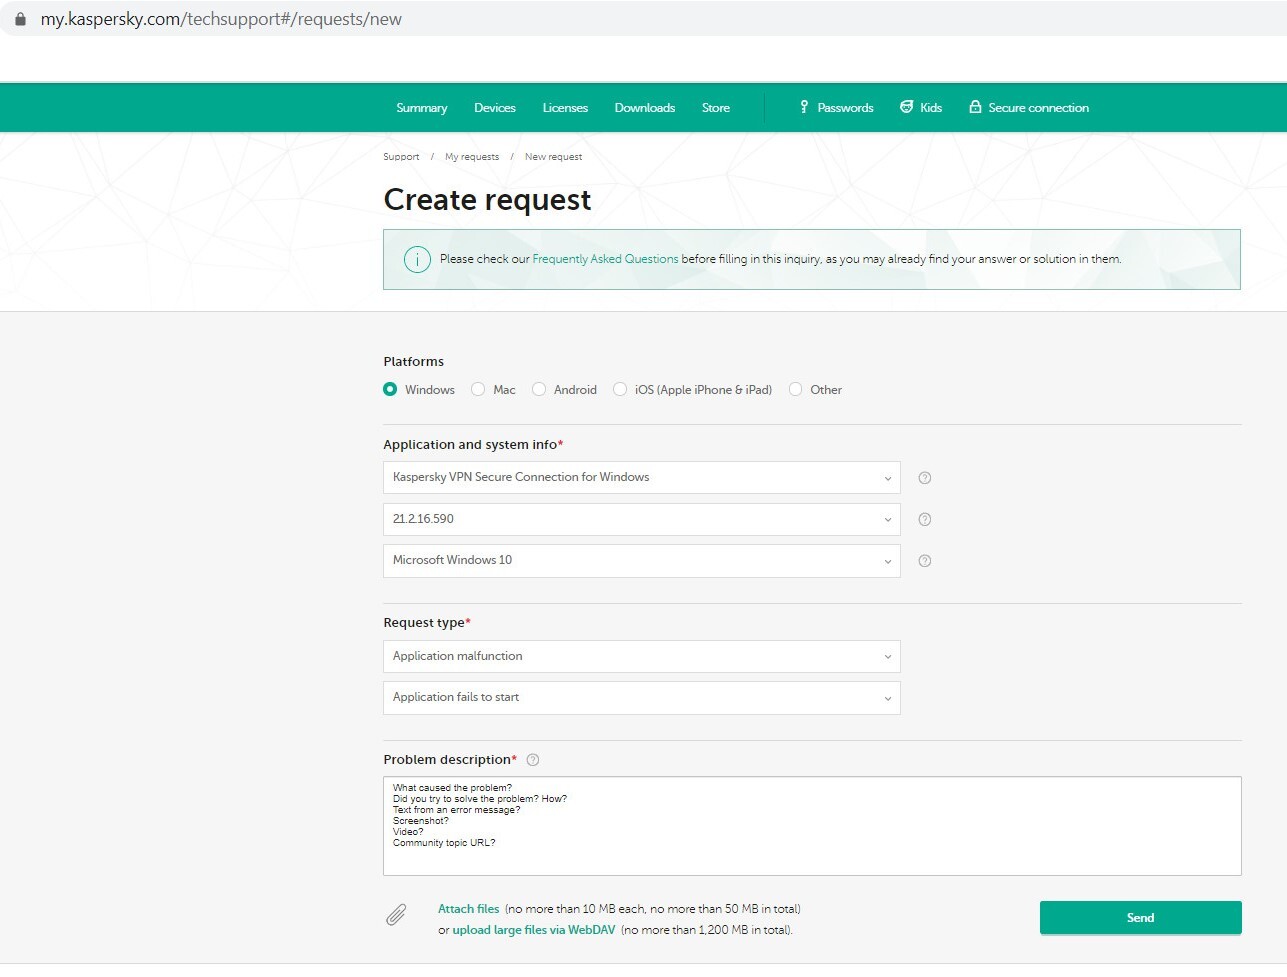This screenshot has width=1287, height=977.
Task: Select the iOS (Apple iPhone & iPad) radio button
Action: 620,389
